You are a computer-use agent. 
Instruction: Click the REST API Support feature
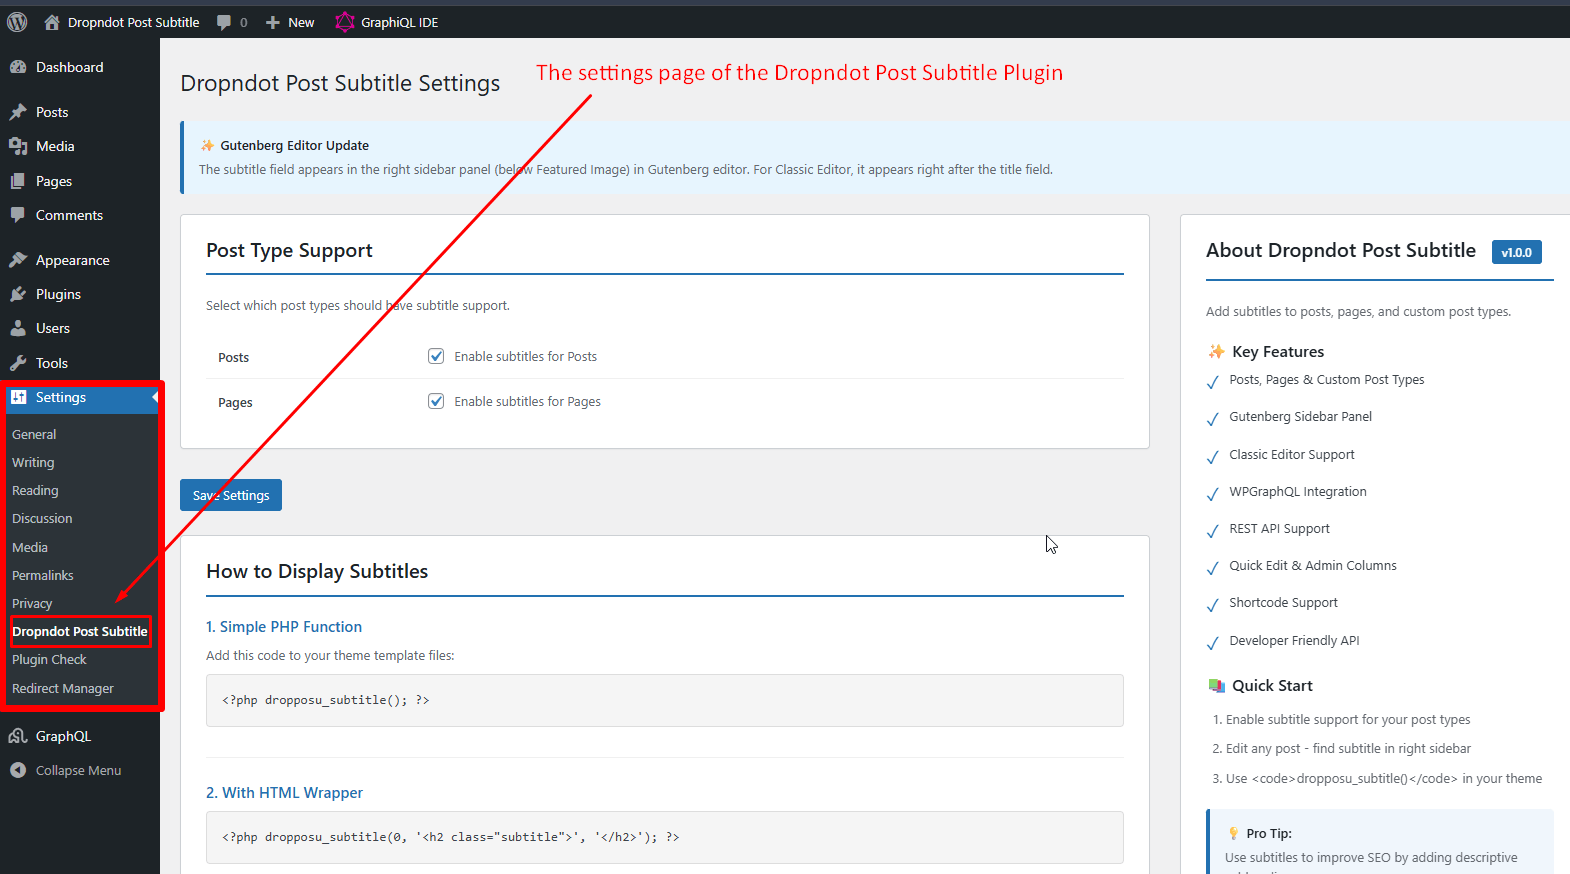coord(1279,529)
